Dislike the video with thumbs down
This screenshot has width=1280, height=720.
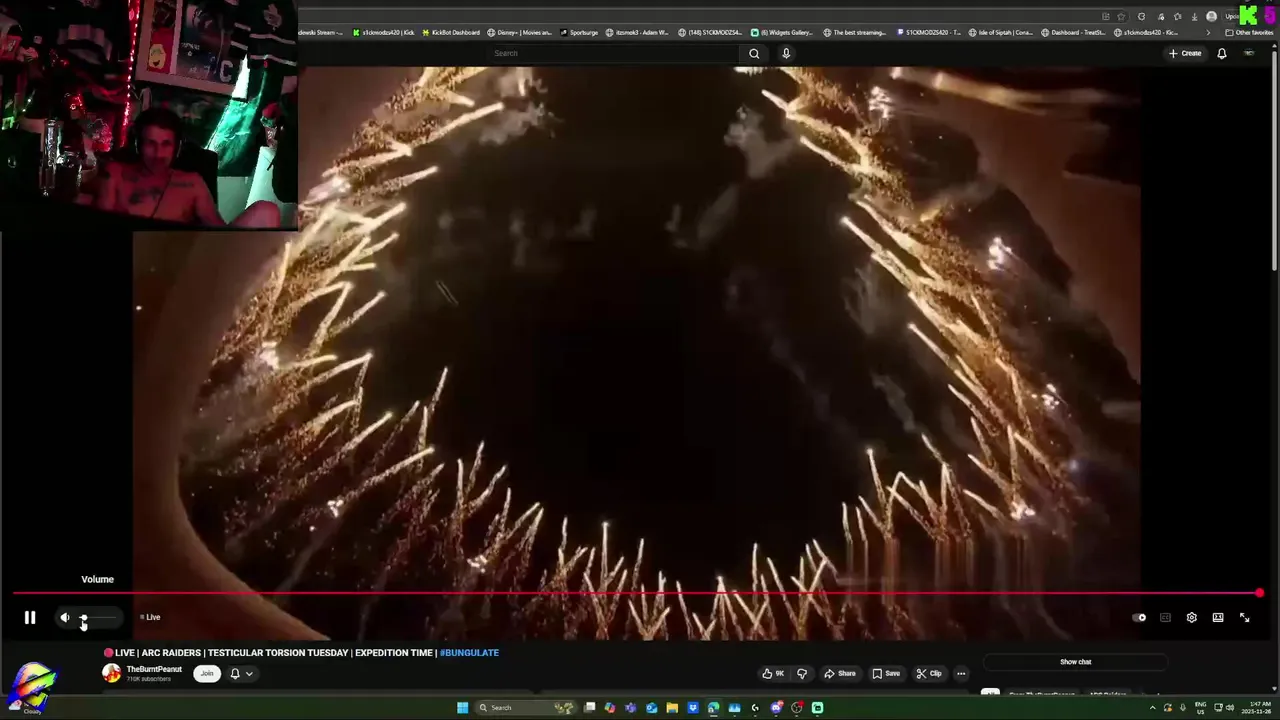pos(802,674)
